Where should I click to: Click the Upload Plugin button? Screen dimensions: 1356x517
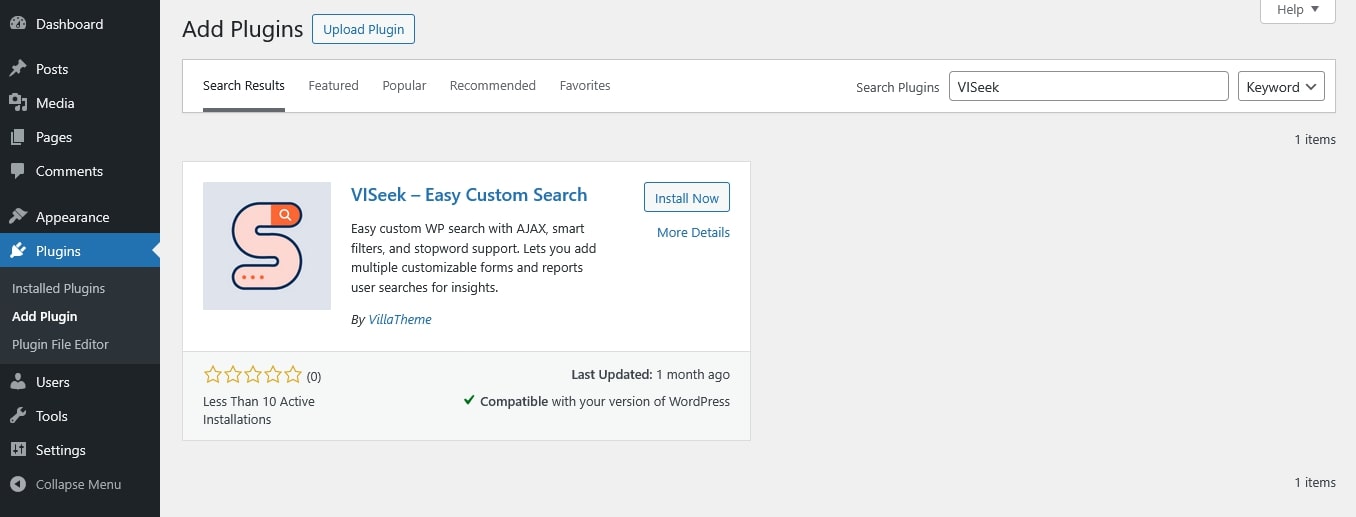coord(363,29)
